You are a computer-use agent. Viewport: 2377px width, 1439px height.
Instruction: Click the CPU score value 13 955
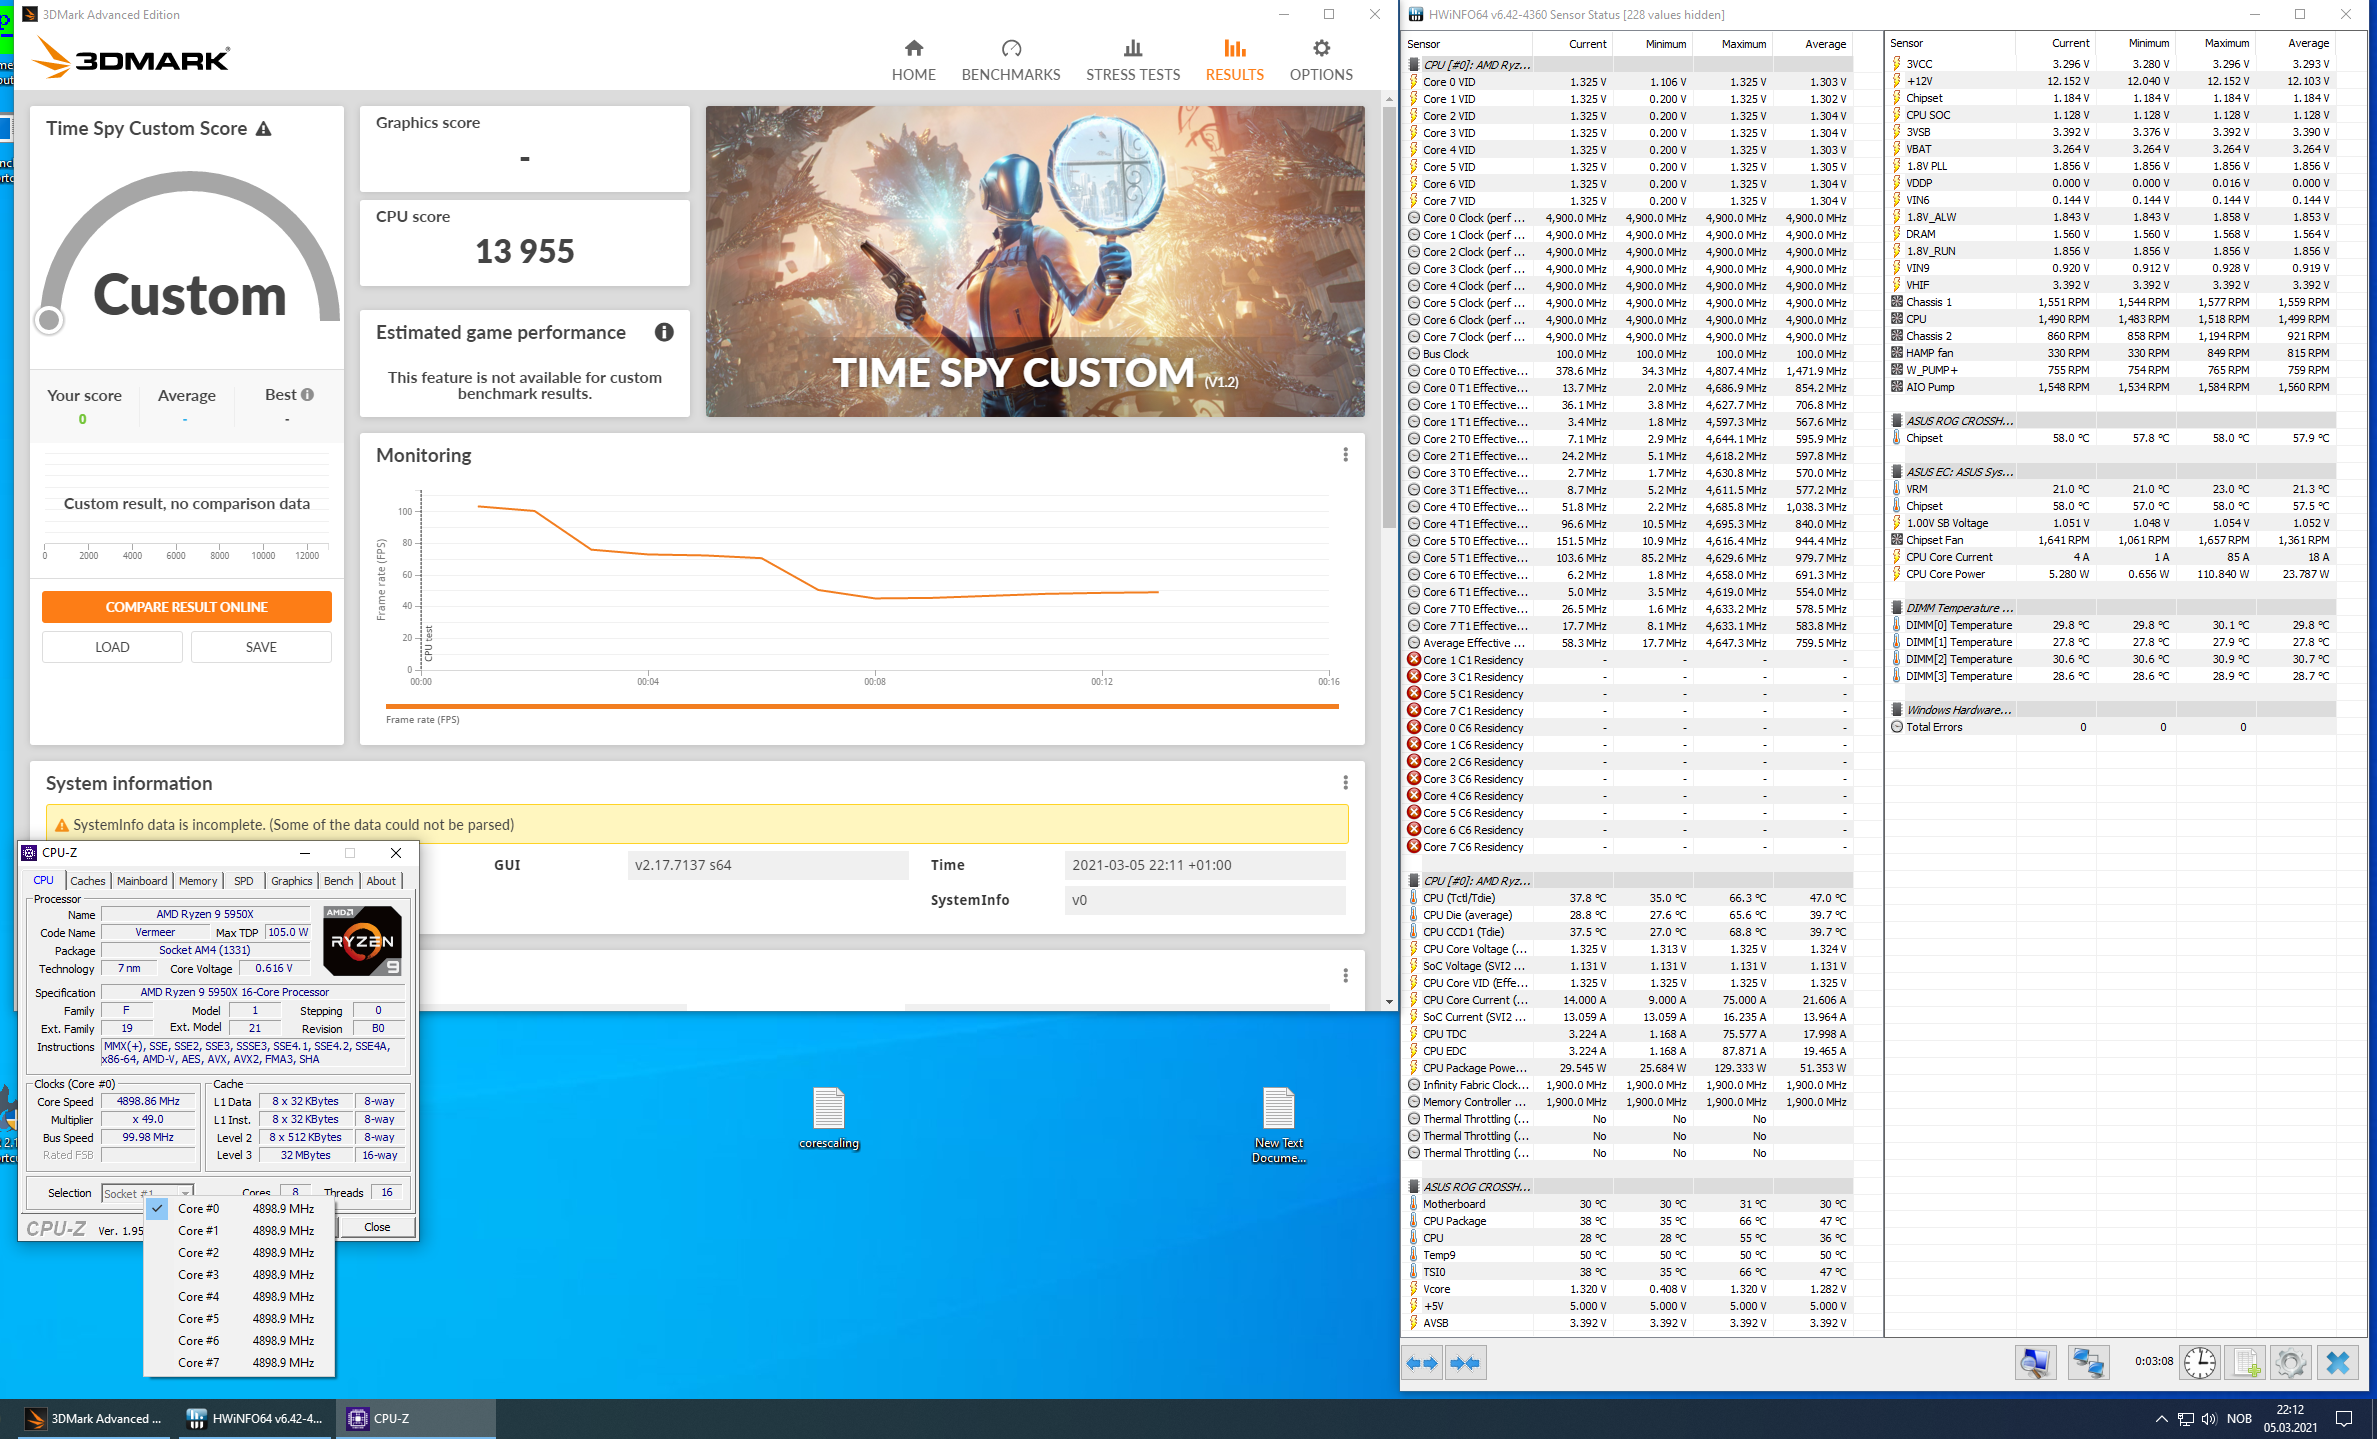(x=525, y=251)
